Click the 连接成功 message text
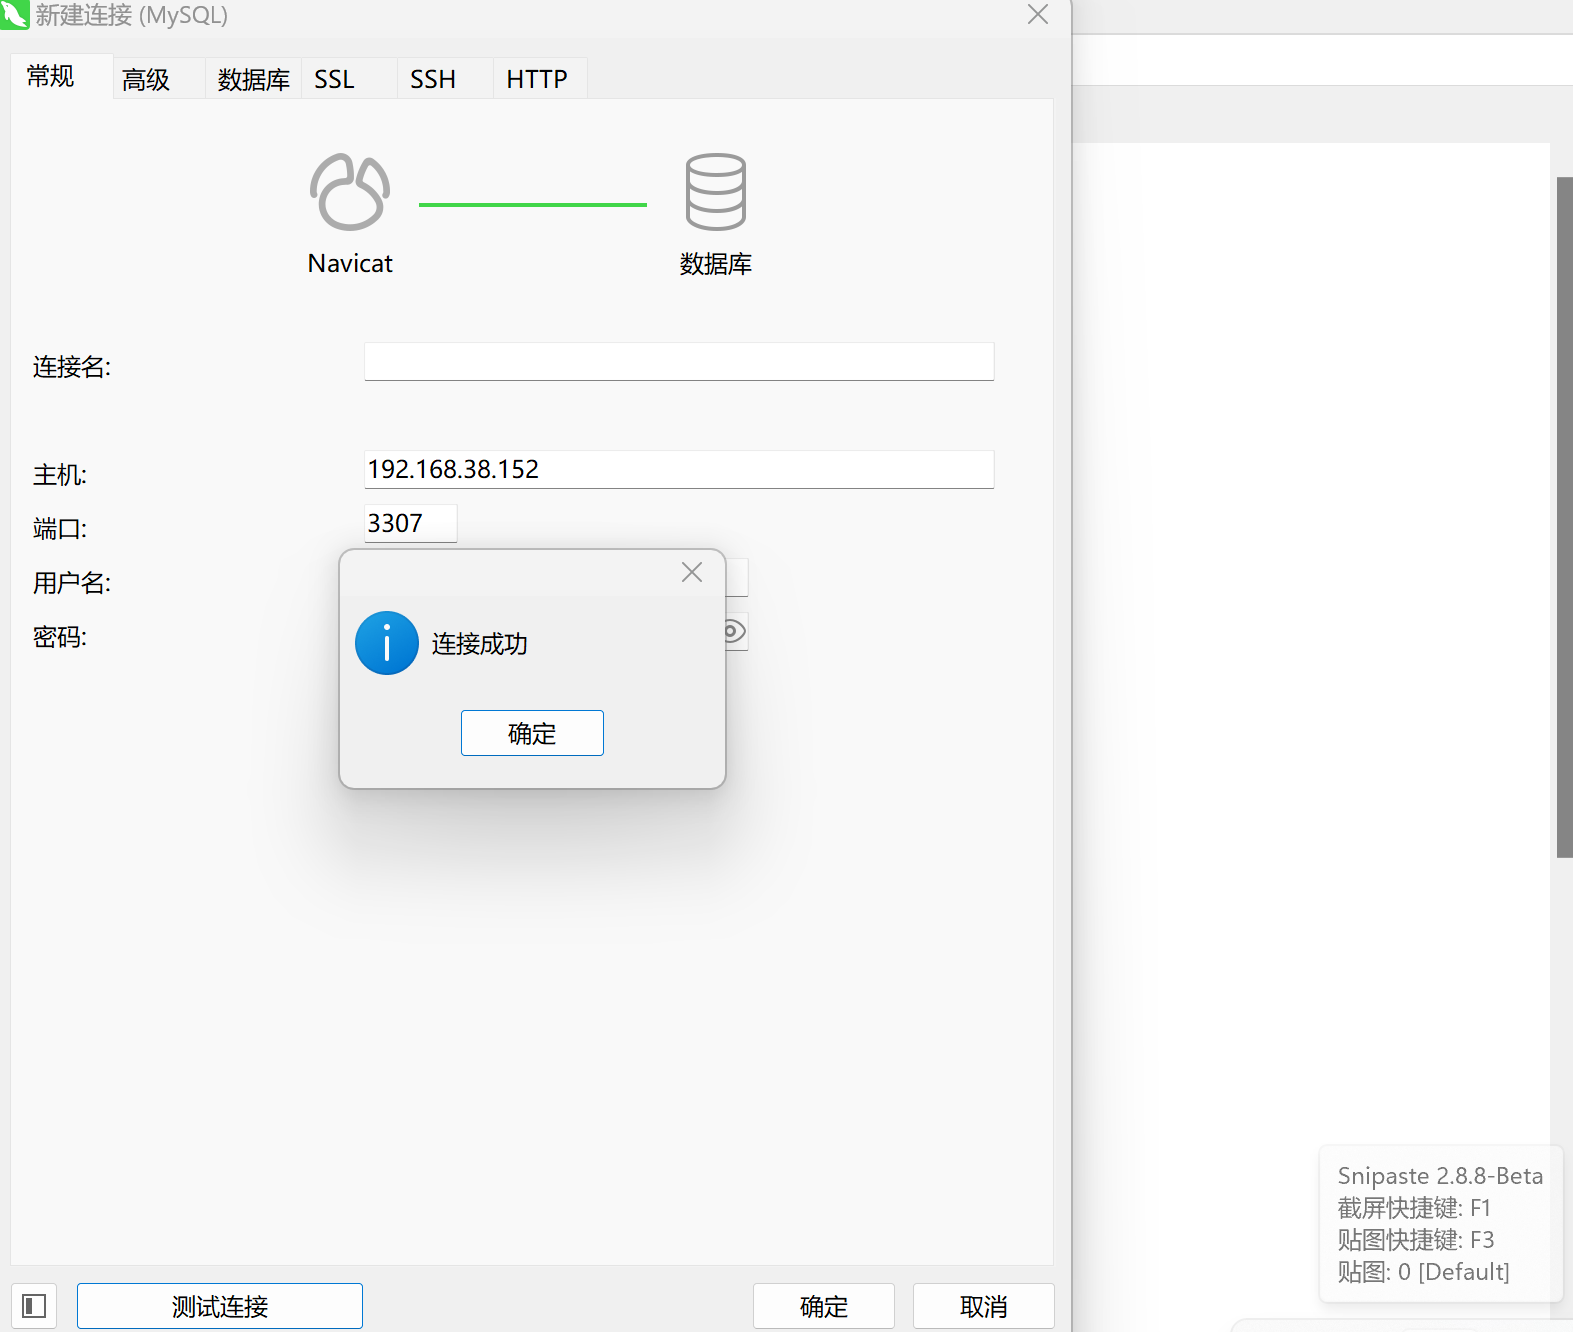This screenshot has width=1573, height=1332. (480, 644)
